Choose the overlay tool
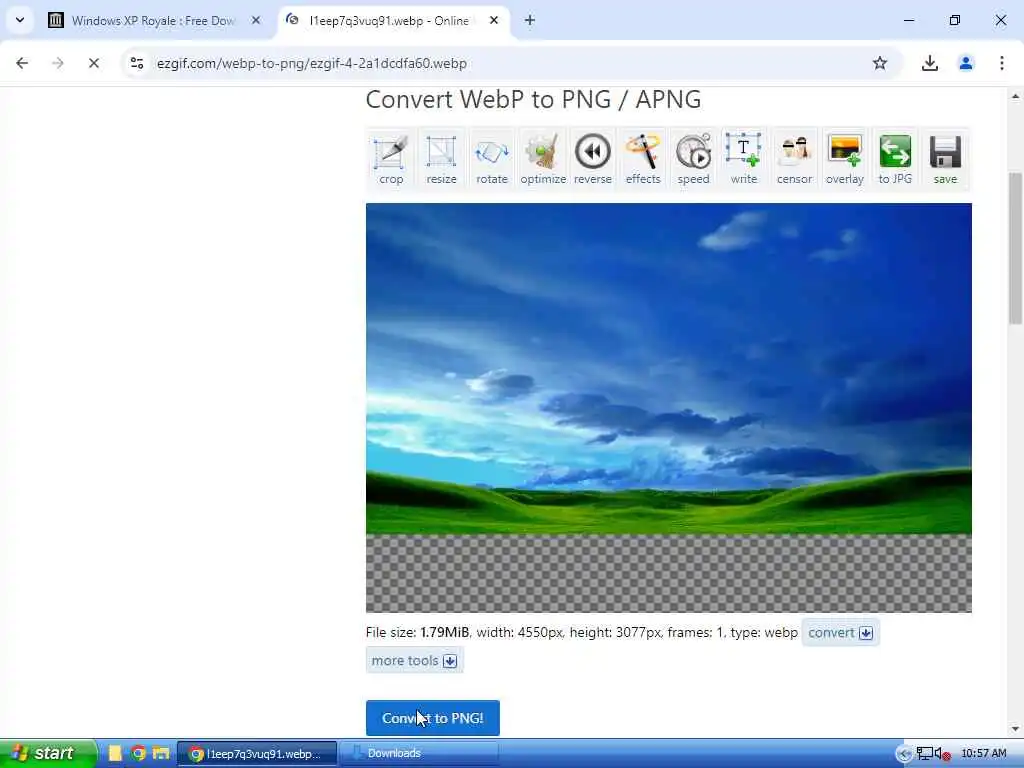Viewport: 1024px width, 768px height. click(844, 159)
